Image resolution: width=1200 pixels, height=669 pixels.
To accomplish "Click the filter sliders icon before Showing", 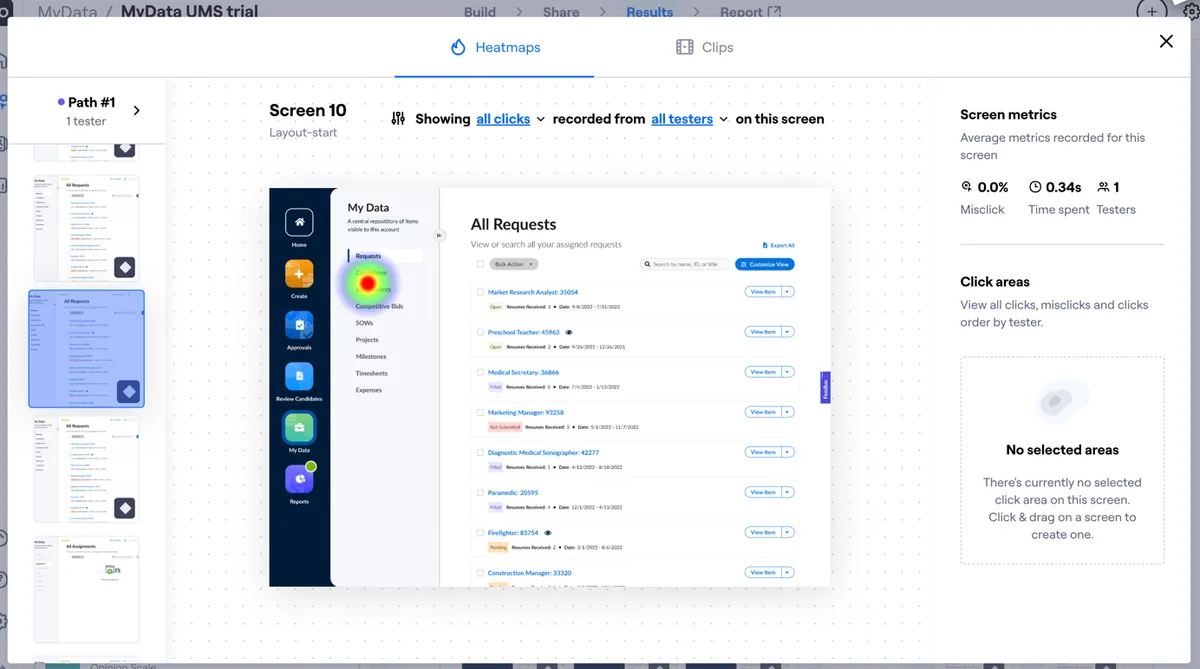I will click(x=399, y=118).
